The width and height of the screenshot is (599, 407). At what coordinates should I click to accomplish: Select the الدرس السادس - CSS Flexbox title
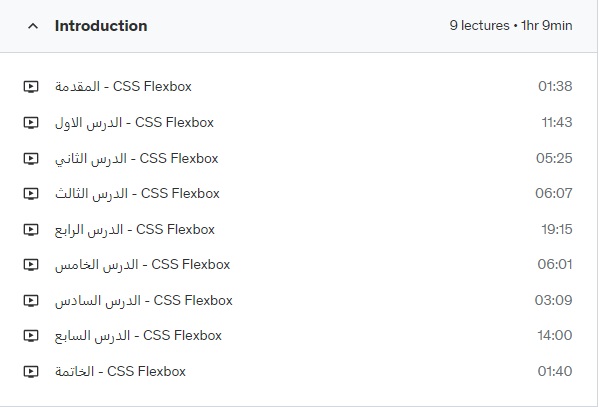(144, 301)
